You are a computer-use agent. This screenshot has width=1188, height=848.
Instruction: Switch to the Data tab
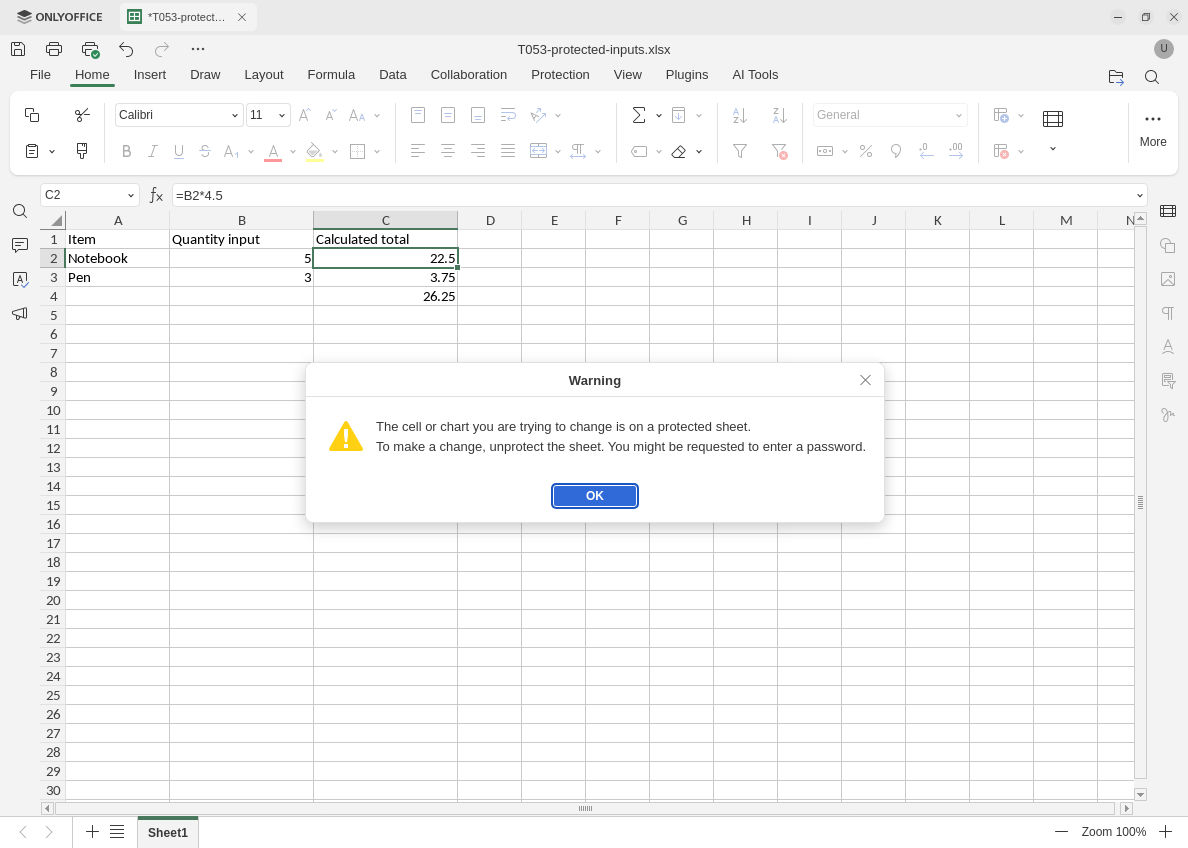tap(392, 74)
